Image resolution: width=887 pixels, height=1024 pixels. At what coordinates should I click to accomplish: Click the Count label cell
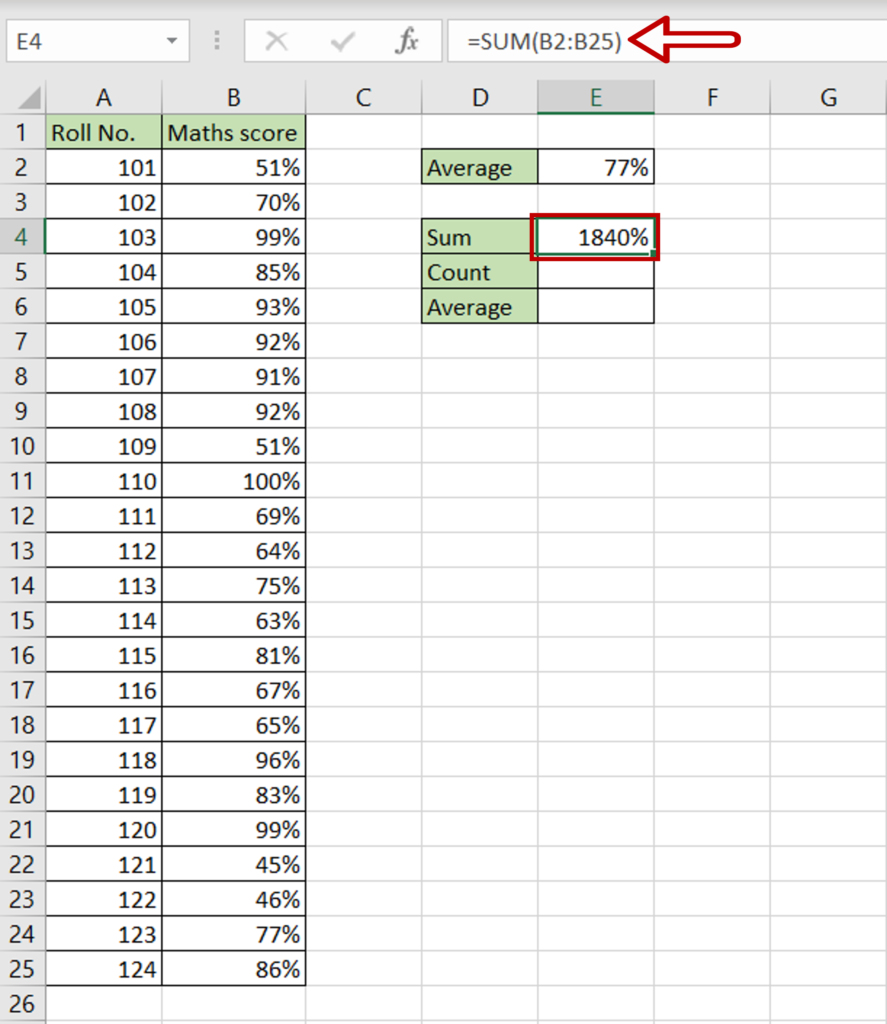coord(479,272)
